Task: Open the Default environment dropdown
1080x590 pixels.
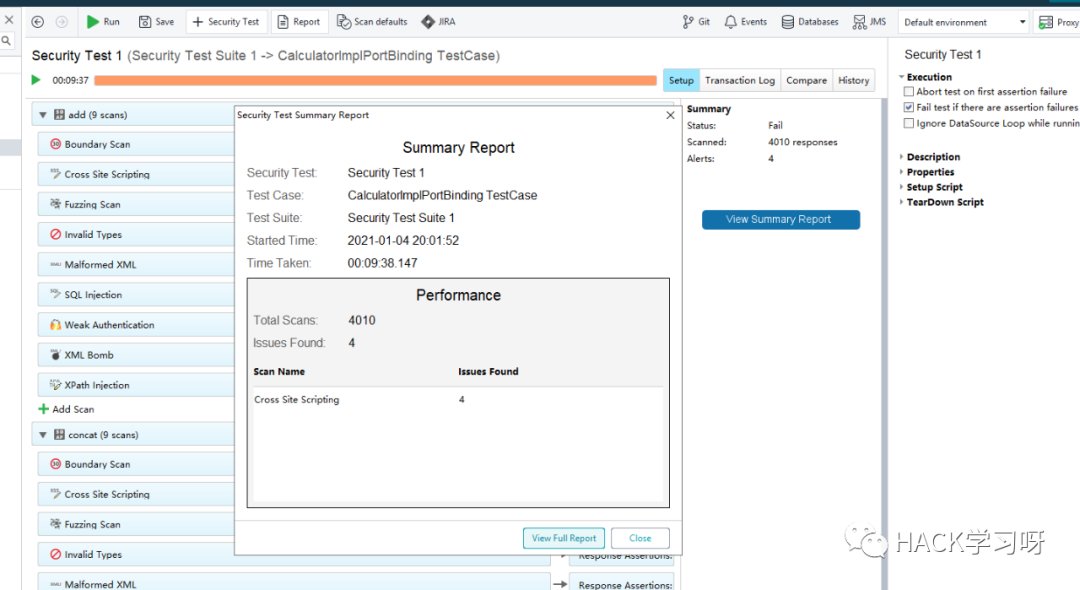Action: [963, 22]
